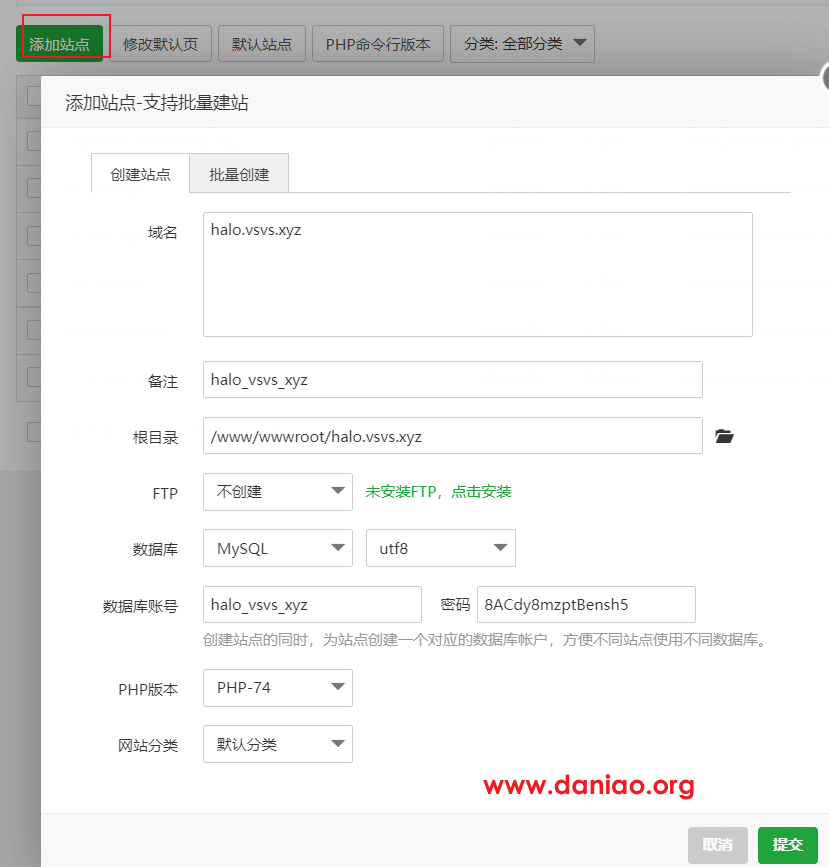Viewport: 829px width, 867px height.
Task: Focus the 域名 textarea containing halo.vsvs.xyz
Action: pyautogui.click(x=478, y=274)
